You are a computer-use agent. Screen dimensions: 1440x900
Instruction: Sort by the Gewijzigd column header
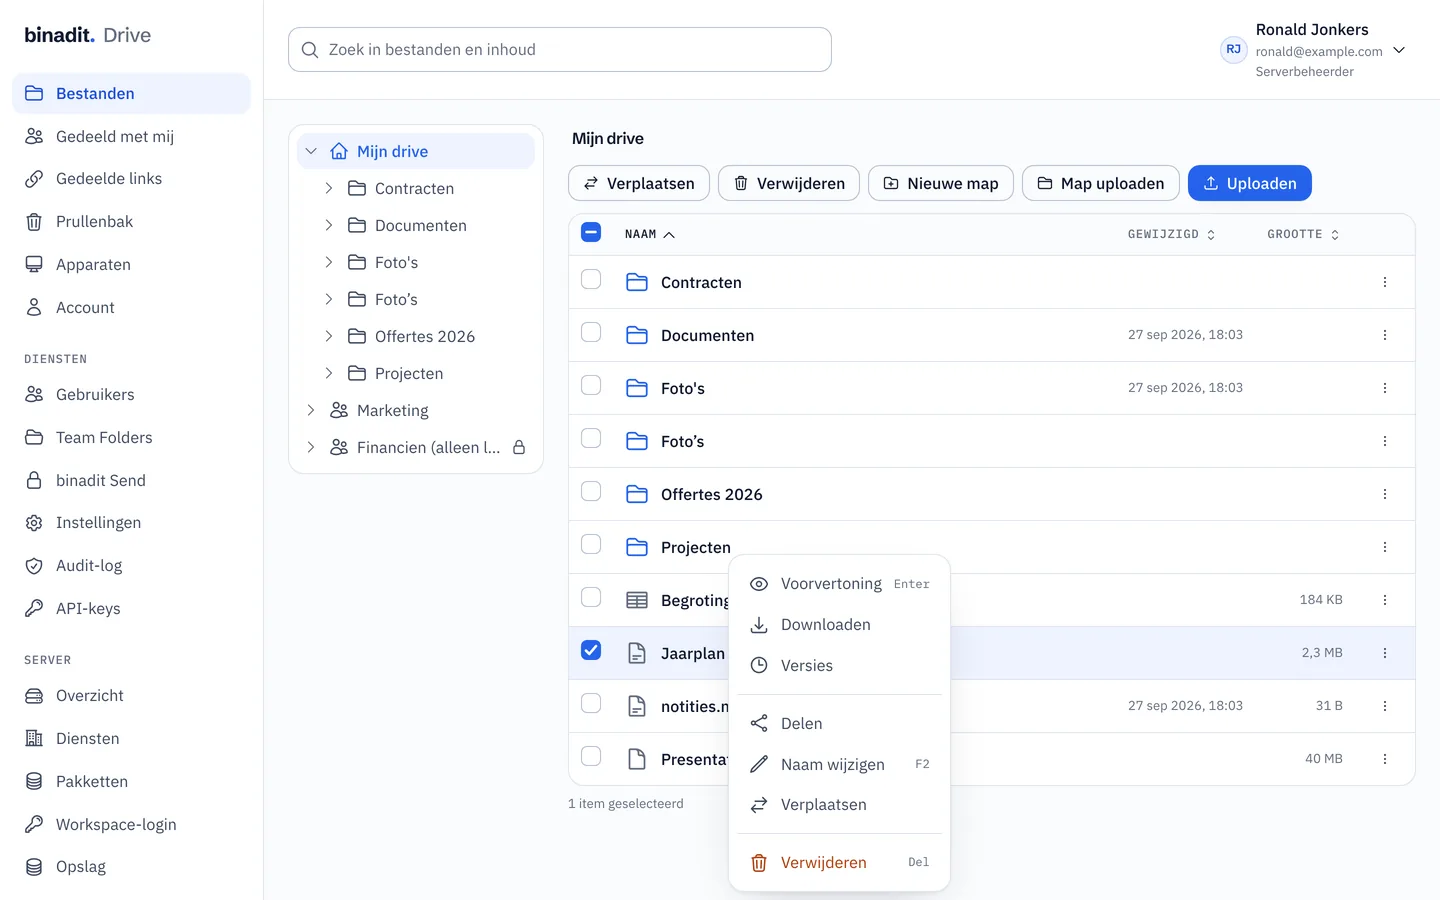click(1171, 234)
